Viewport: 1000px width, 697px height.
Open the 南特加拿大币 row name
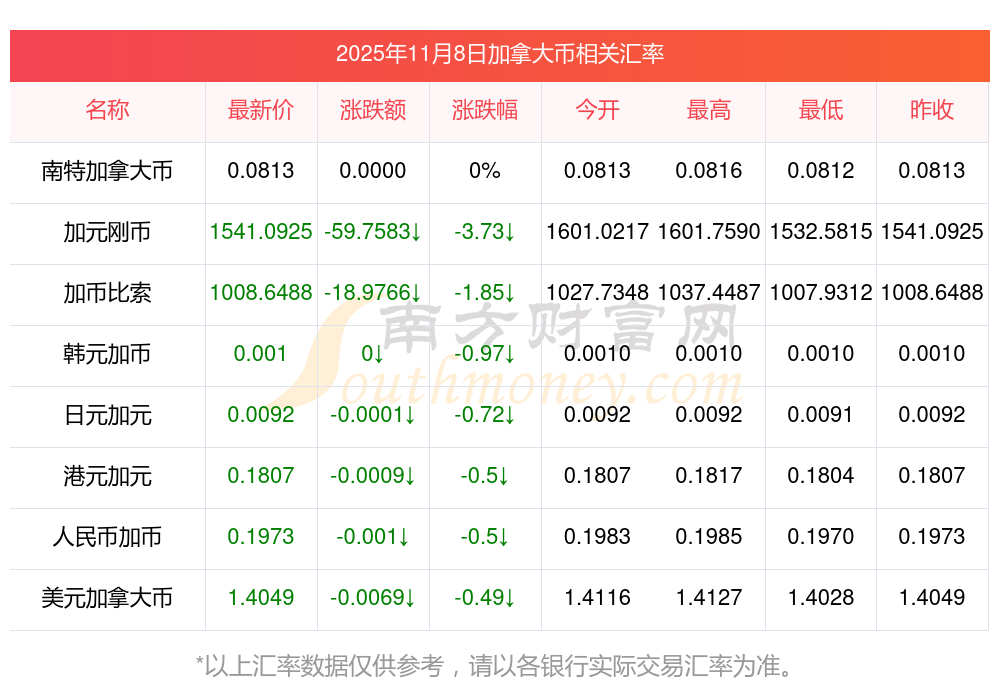click(107, 171)
